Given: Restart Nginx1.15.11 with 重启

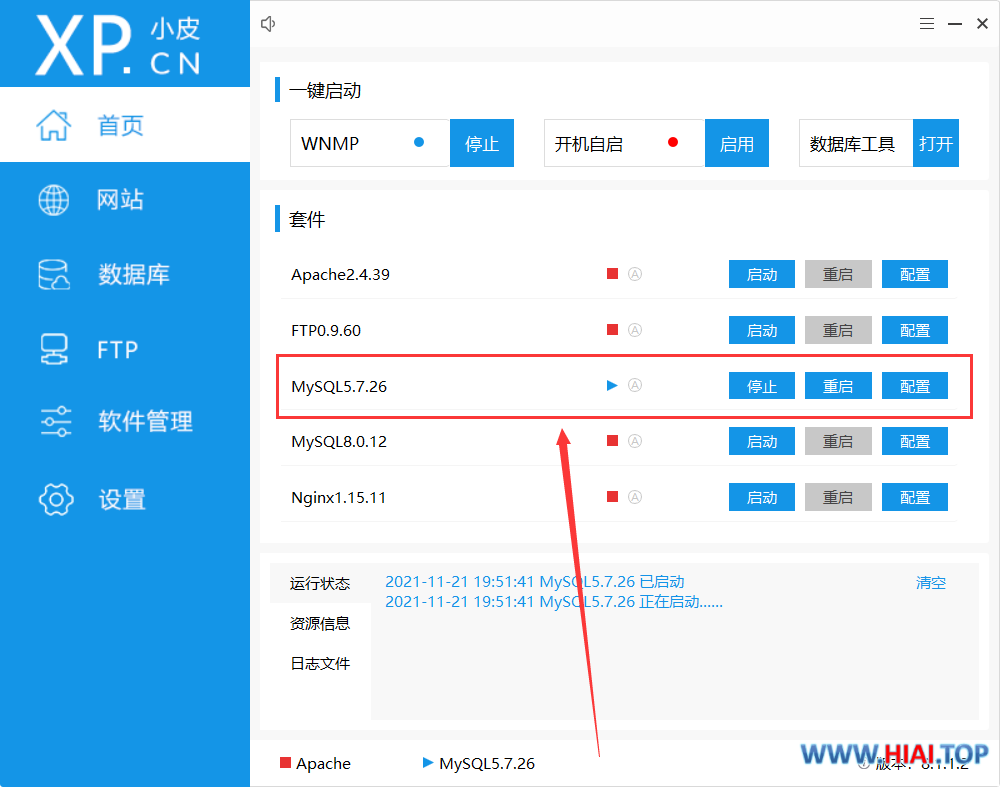Looking at the screenshot, I should pyautogui.click(x=838, y=497).
